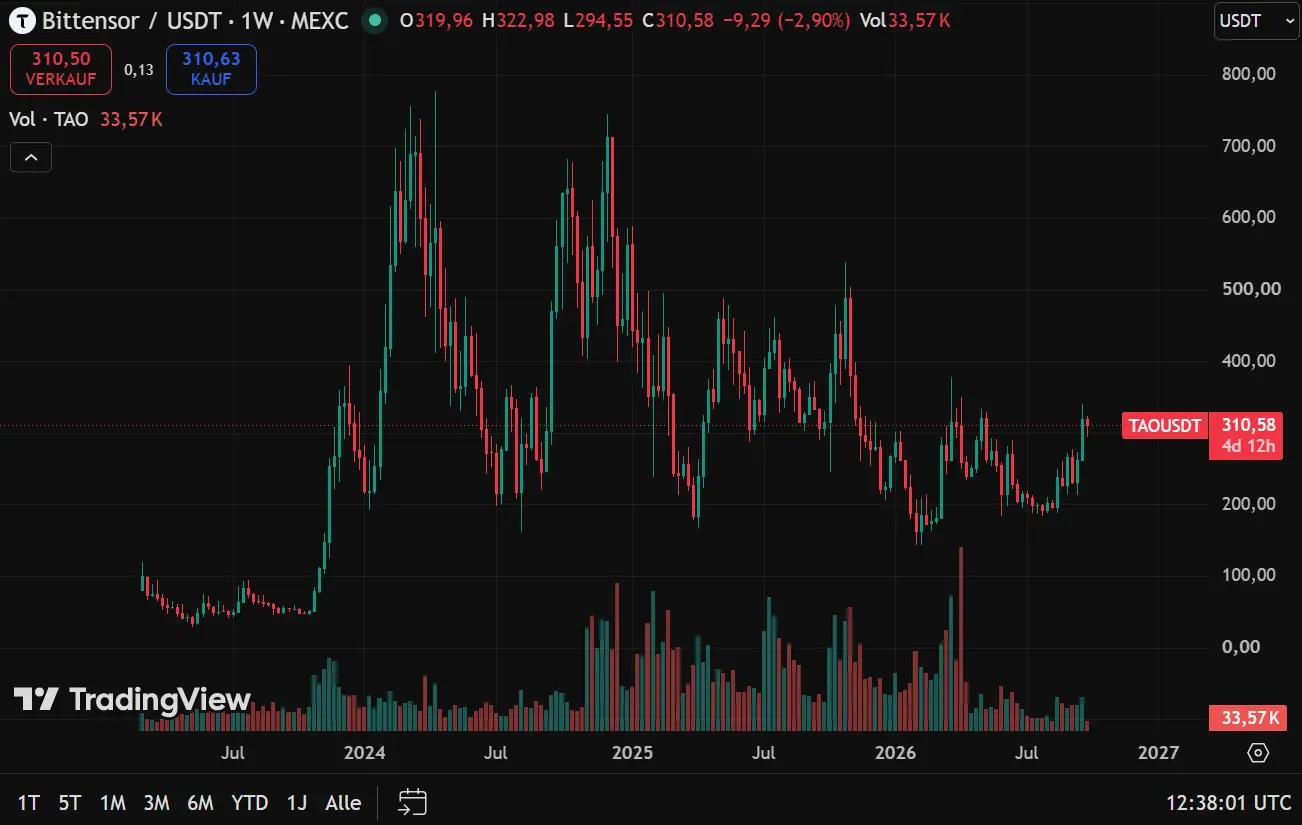1302x825 pixels.
Task: Collapse the indicator legend with chevron button
Action: [x=31, y=157]
